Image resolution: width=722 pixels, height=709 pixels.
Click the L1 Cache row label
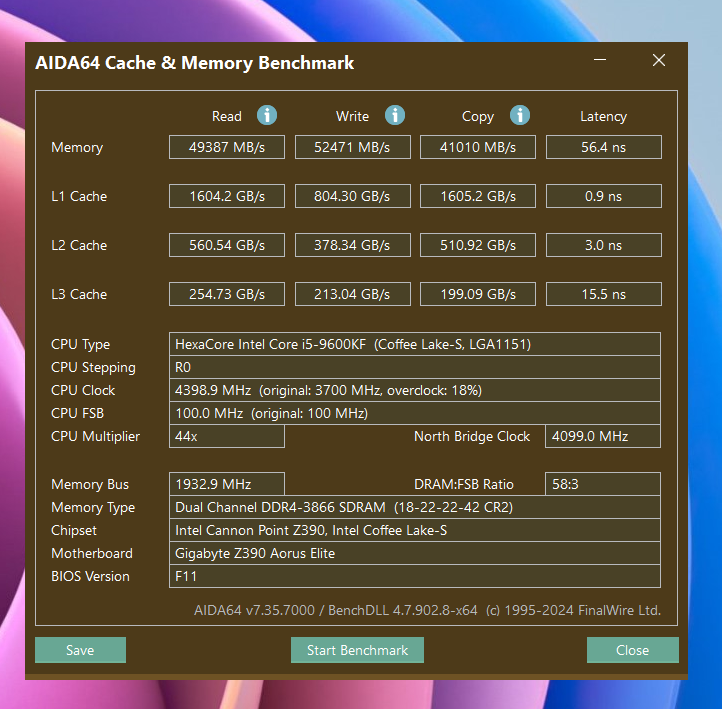pos(79,196)
